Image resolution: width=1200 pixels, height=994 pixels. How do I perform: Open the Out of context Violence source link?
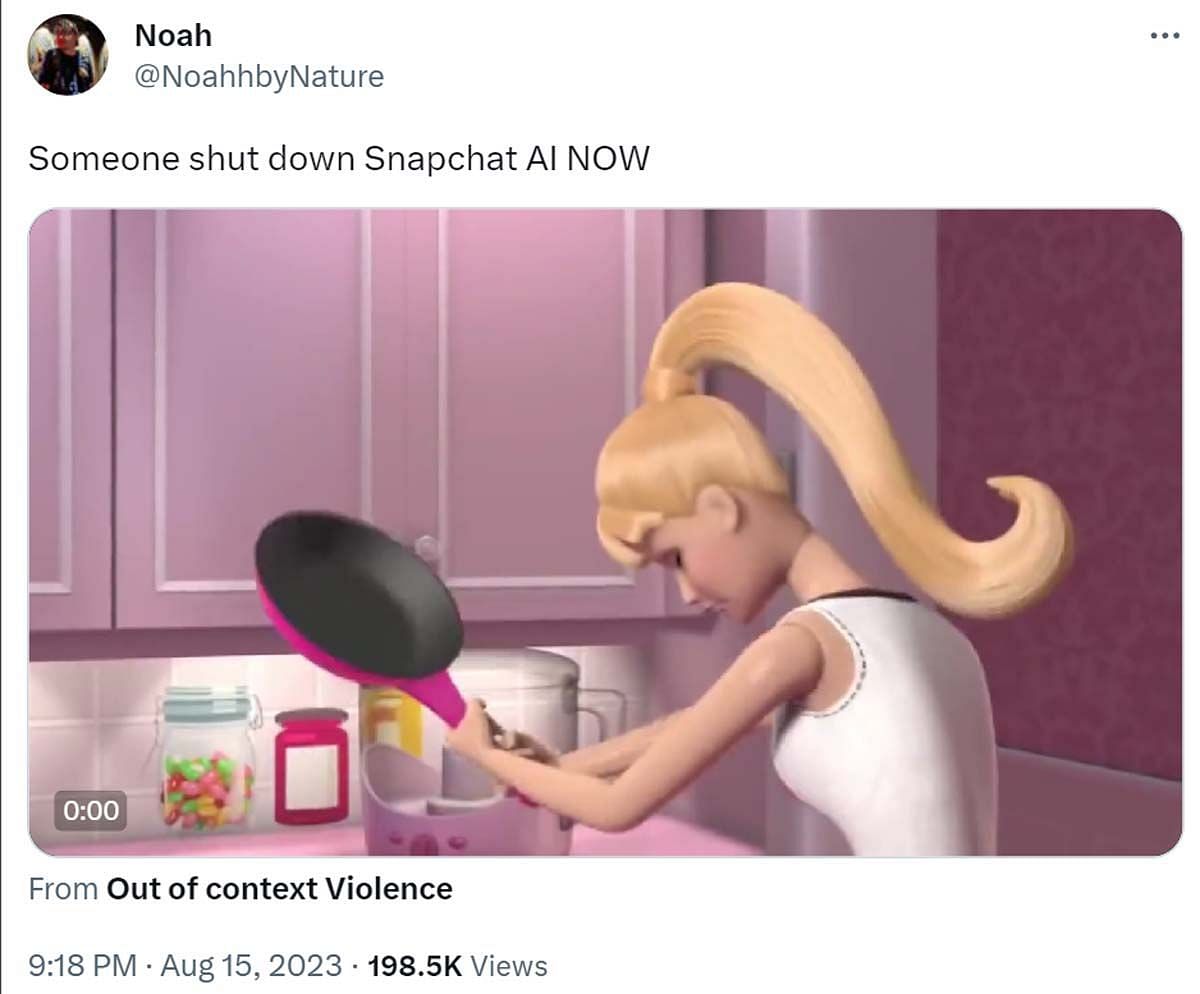[279, 888]
